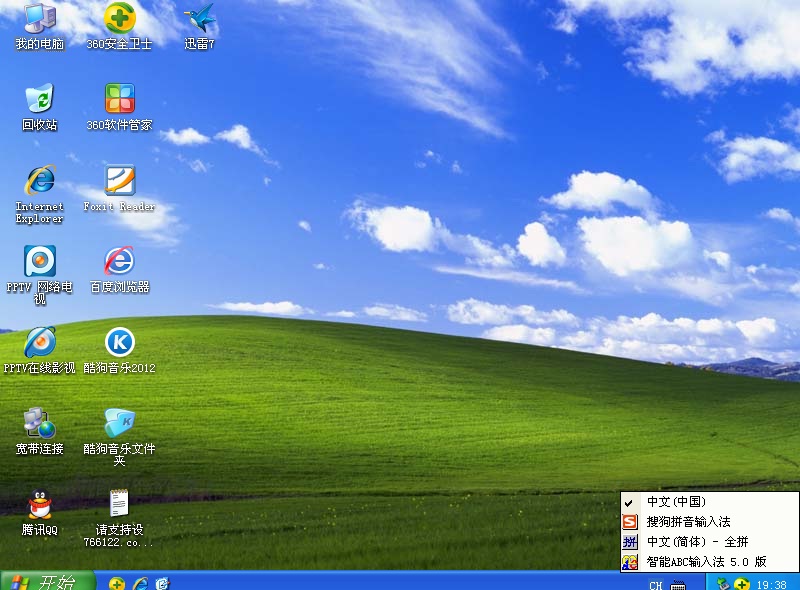Click the 腾讯QQ penguin icon
This screenshot has width=800, height=590.
coord(40,504)
